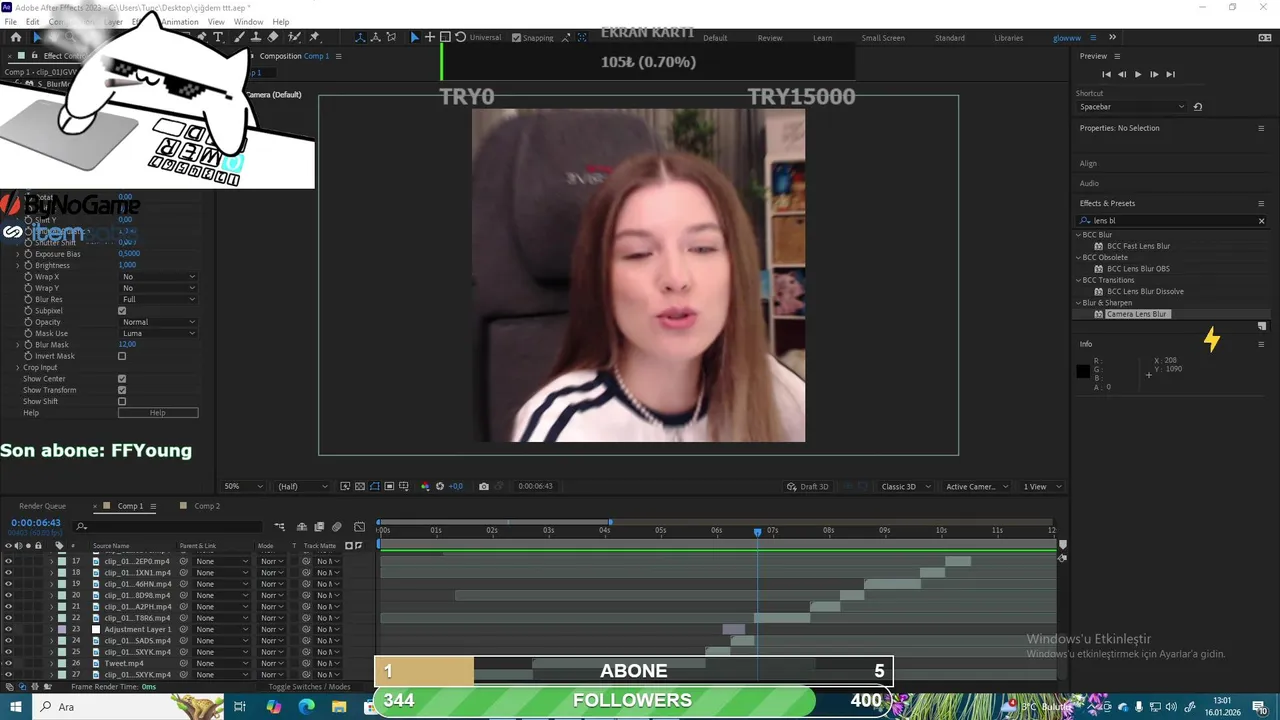
Task: Click the Help button in Effect Controls
Action: pos(158,413)
